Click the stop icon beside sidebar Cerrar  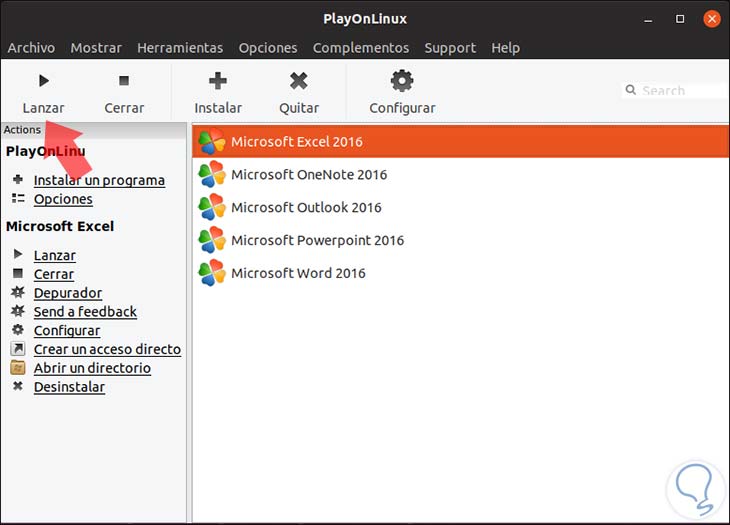(18, 273)
